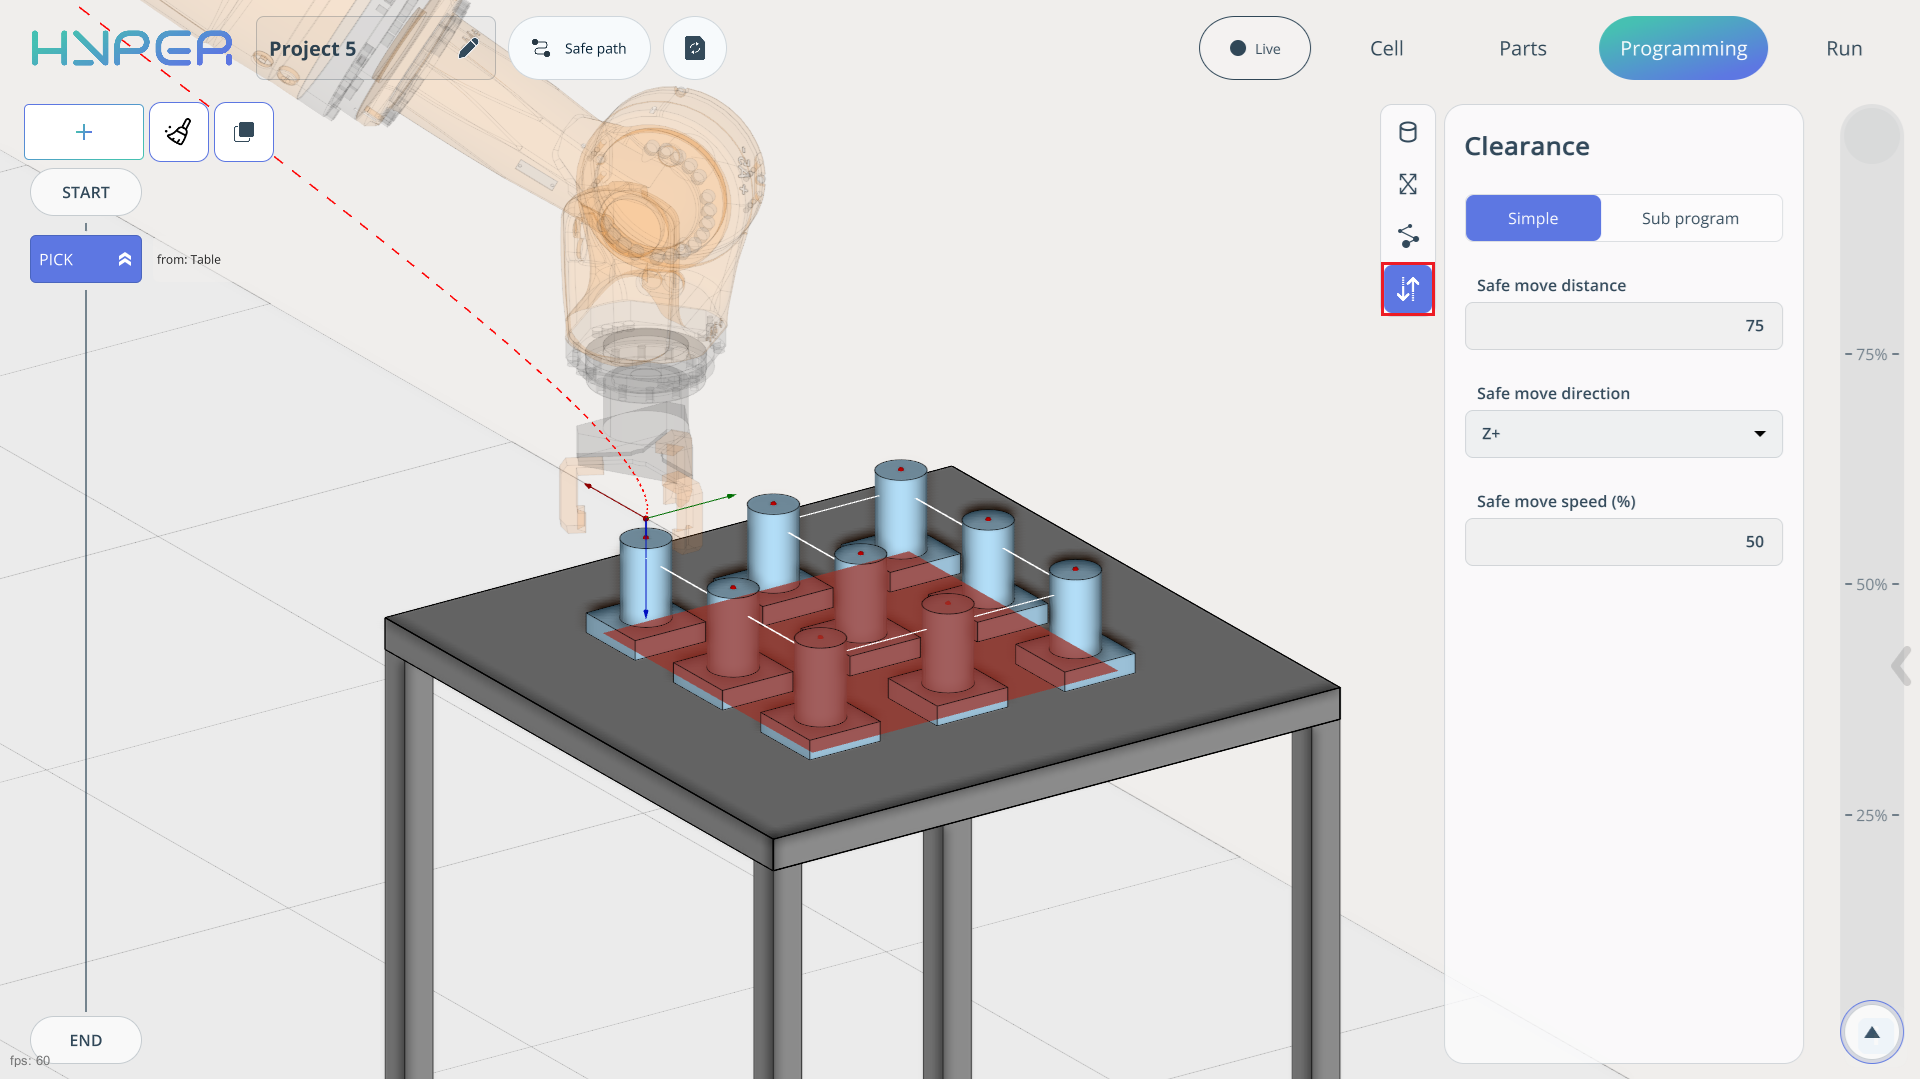The image size is (1920, 1079).
Task: Open the cylinder part settings icon
Action: pyautogui.click(x=1408, y=132)
